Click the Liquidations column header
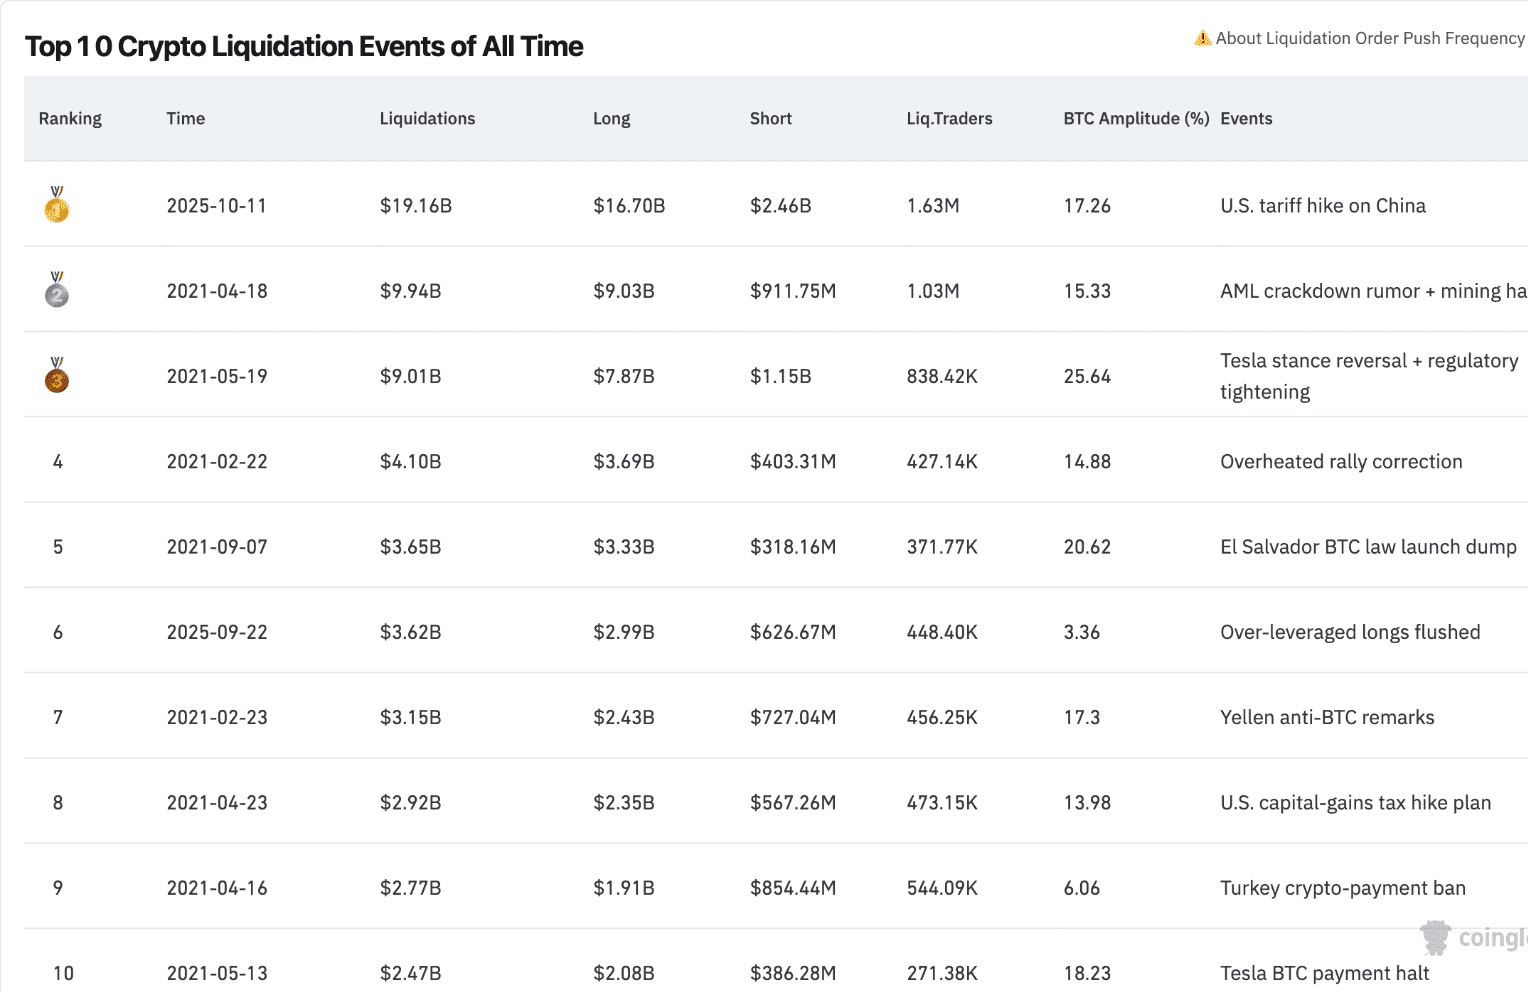Viewport: 1528px width, 992px height. tap(427, 118)
